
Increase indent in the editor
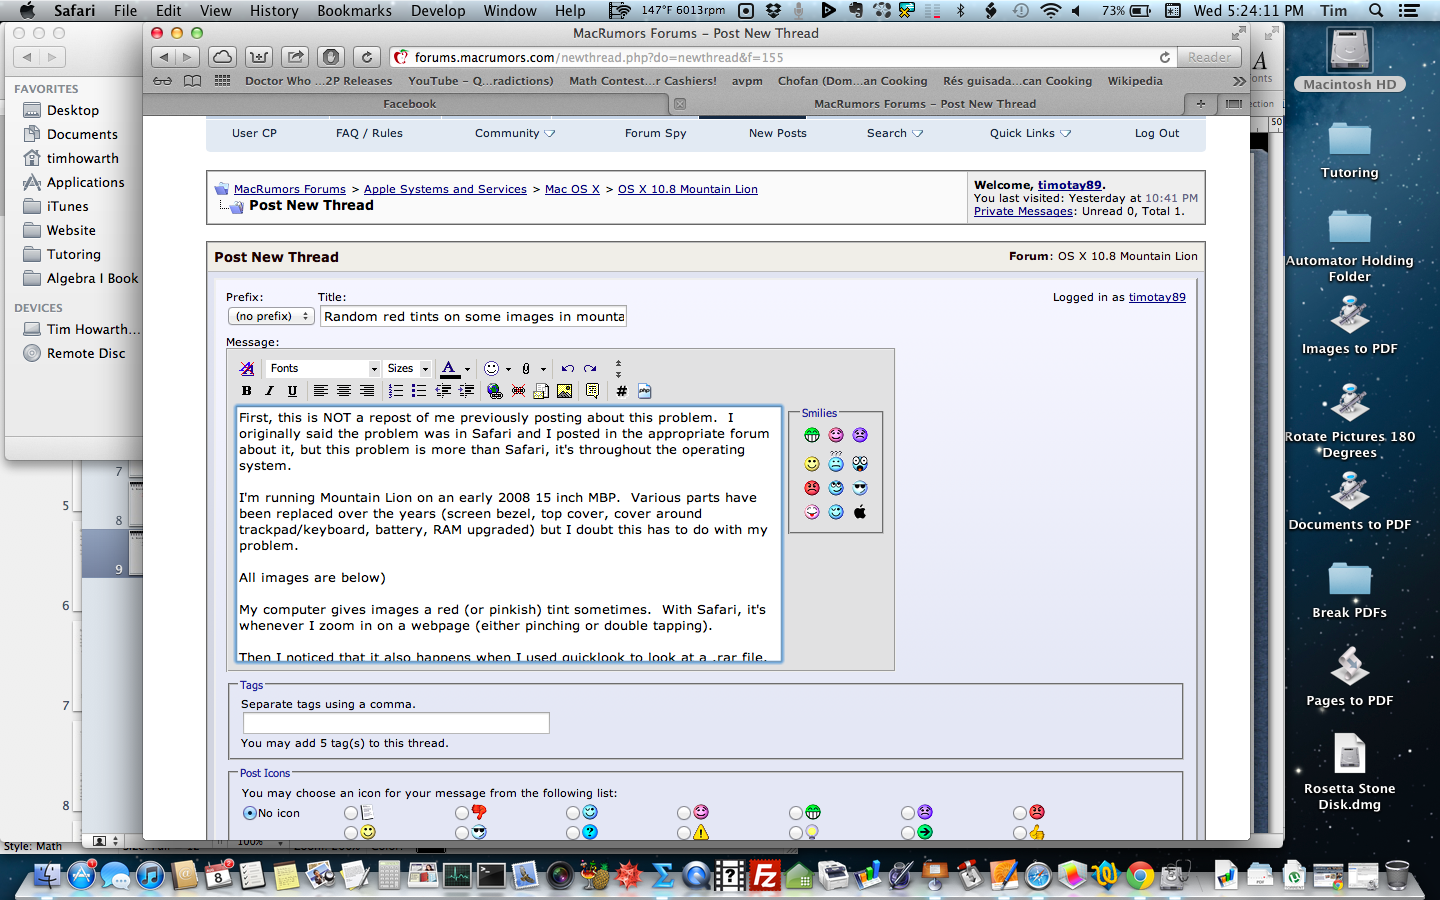pos(466,391)
